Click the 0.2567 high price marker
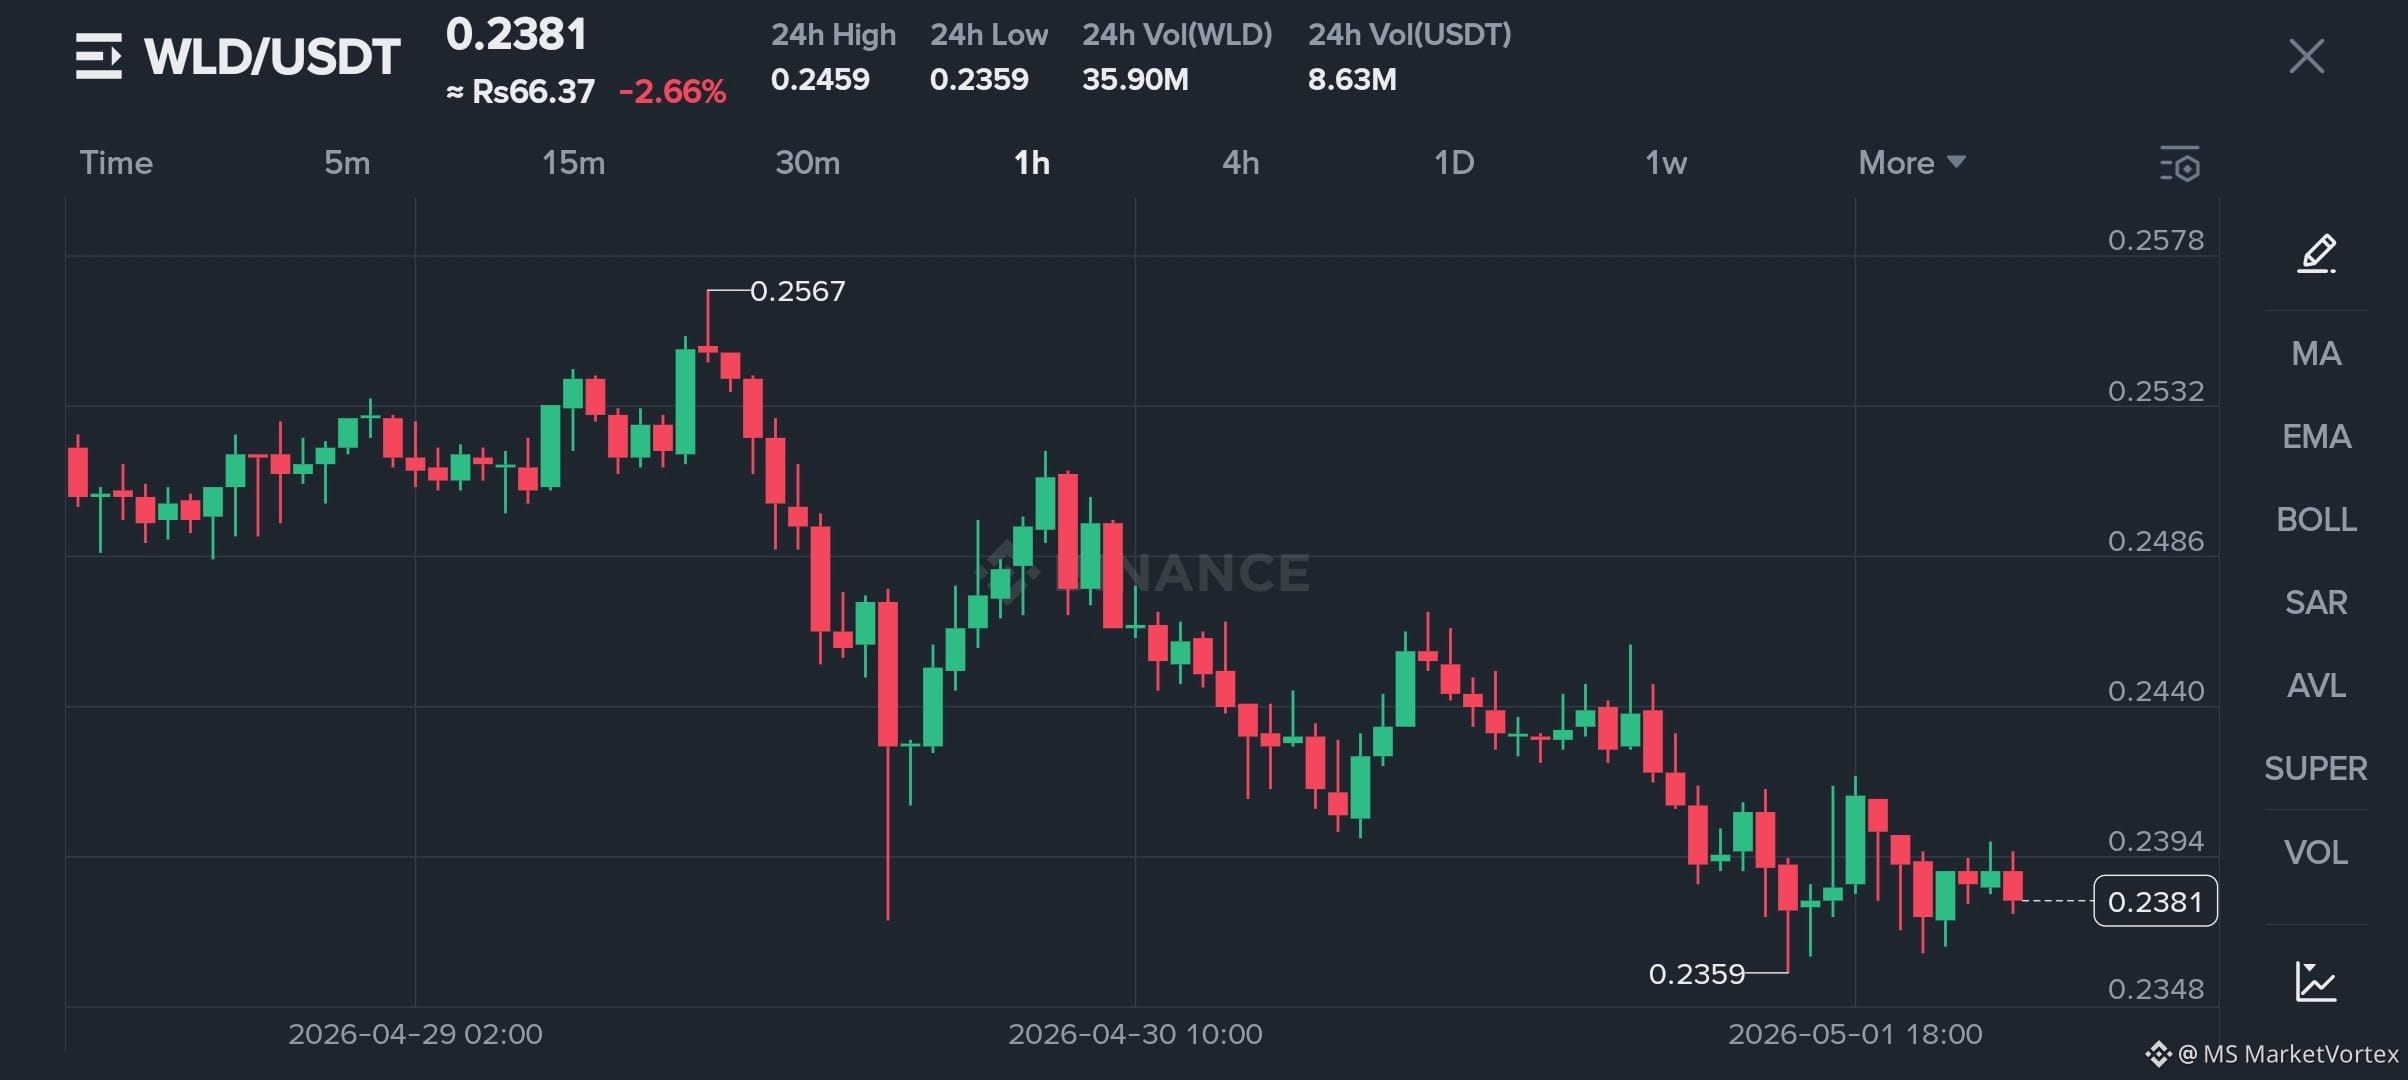2408x1080 pixels. tap(797, 291)
